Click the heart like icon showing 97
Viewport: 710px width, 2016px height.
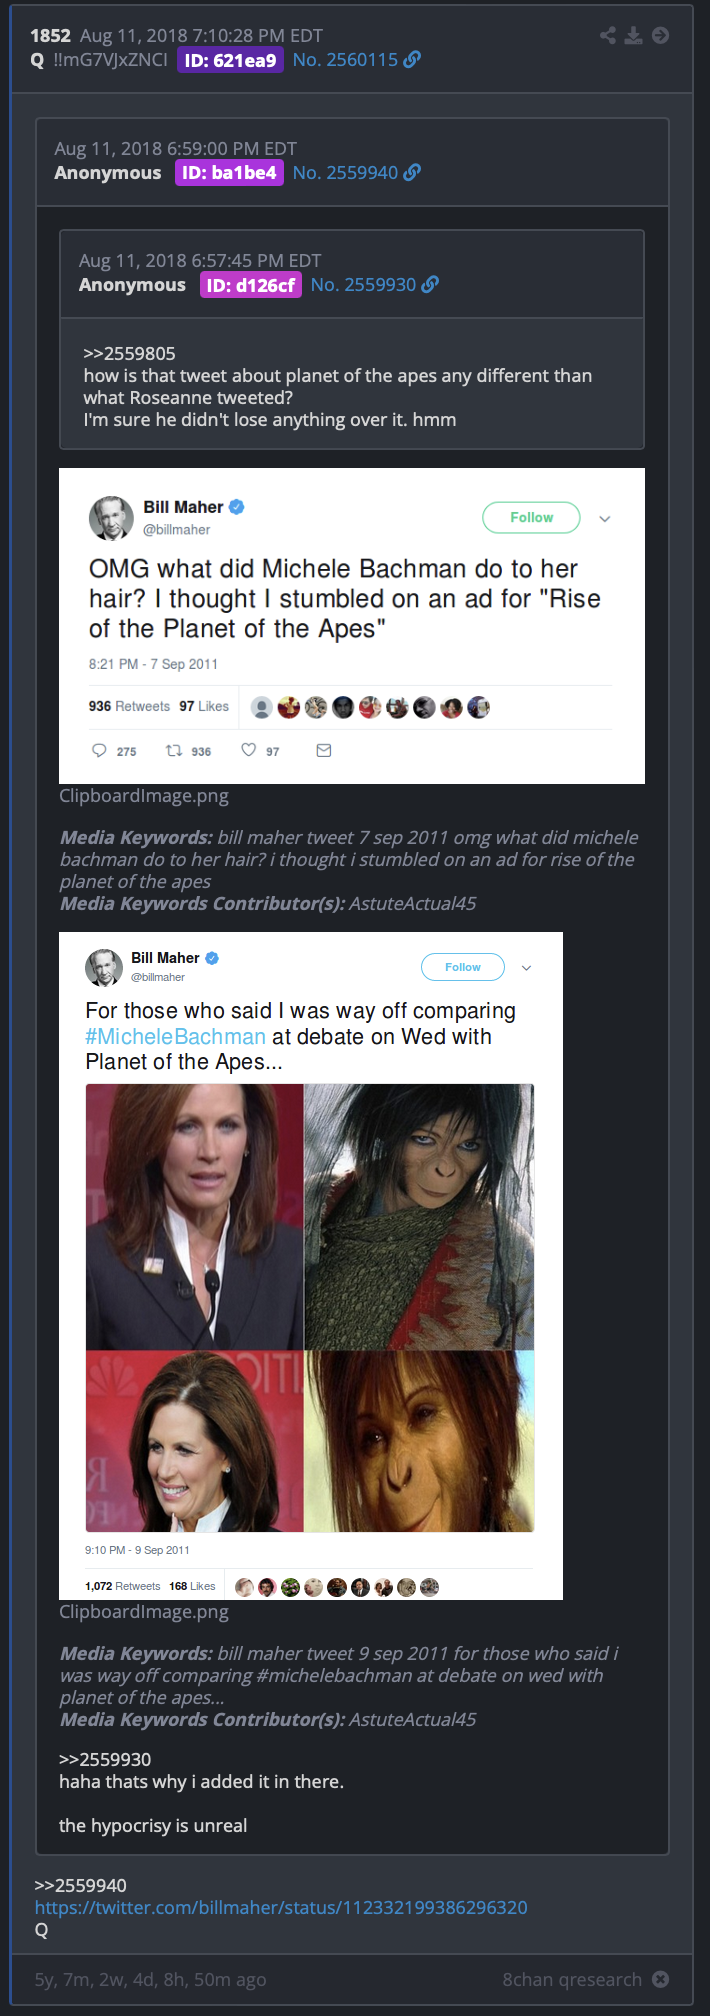[x=248, y=750]
